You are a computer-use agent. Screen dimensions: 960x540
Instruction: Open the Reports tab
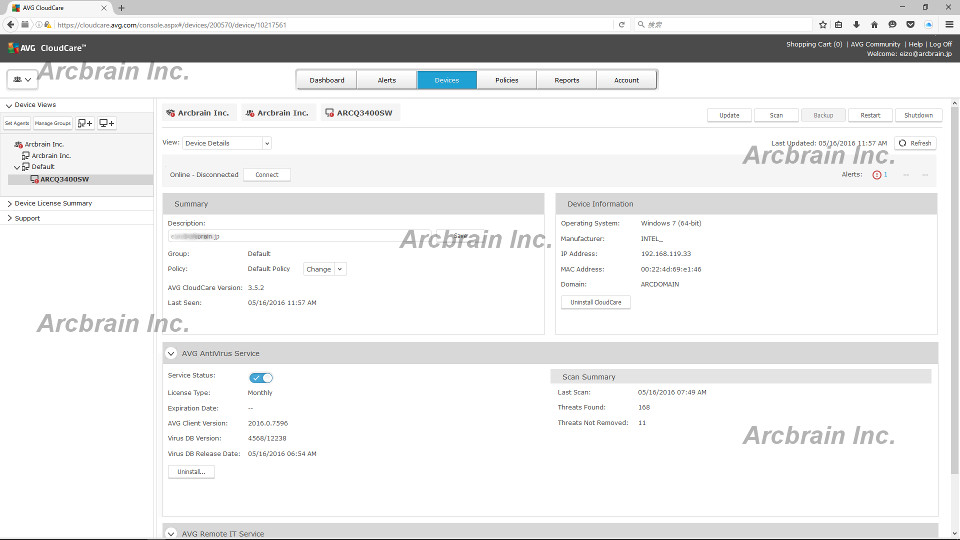(x=566, y=80)
